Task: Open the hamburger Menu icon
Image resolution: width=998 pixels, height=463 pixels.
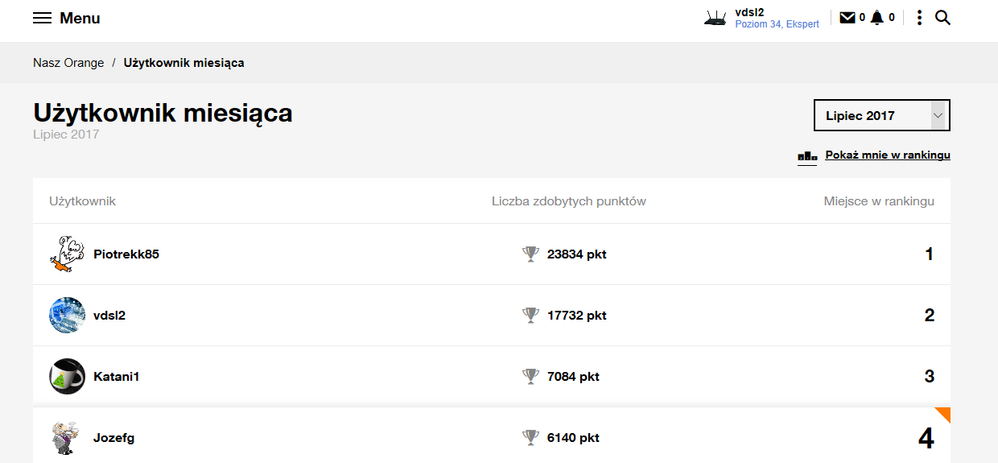Action: click(x=42, y=18)
